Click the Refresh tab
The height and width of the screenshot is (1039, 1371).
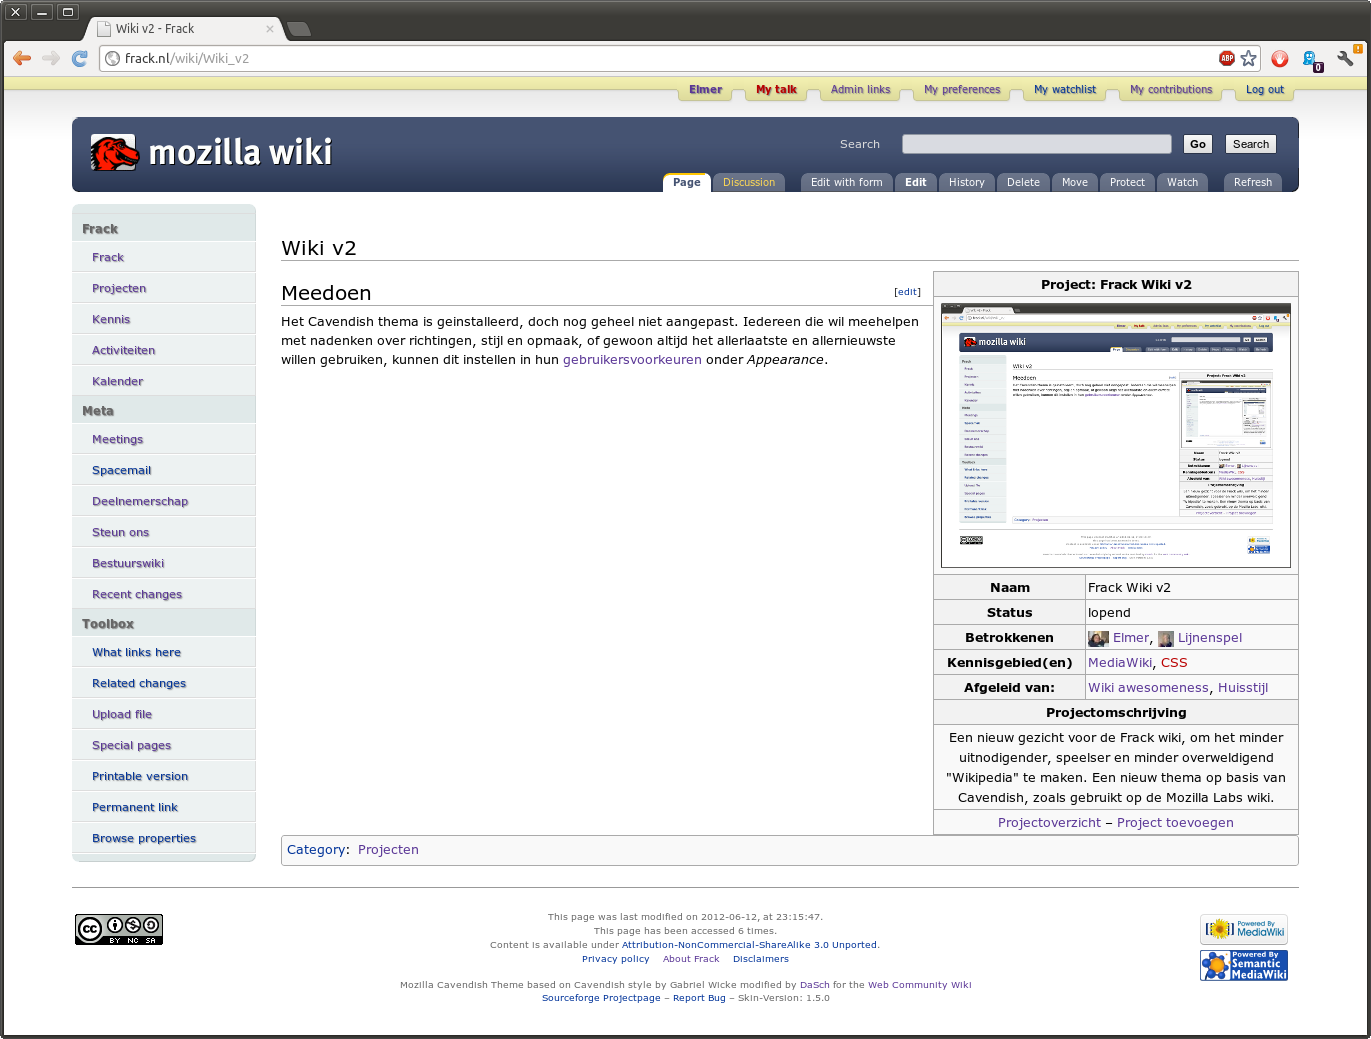tap(1253, 182)
